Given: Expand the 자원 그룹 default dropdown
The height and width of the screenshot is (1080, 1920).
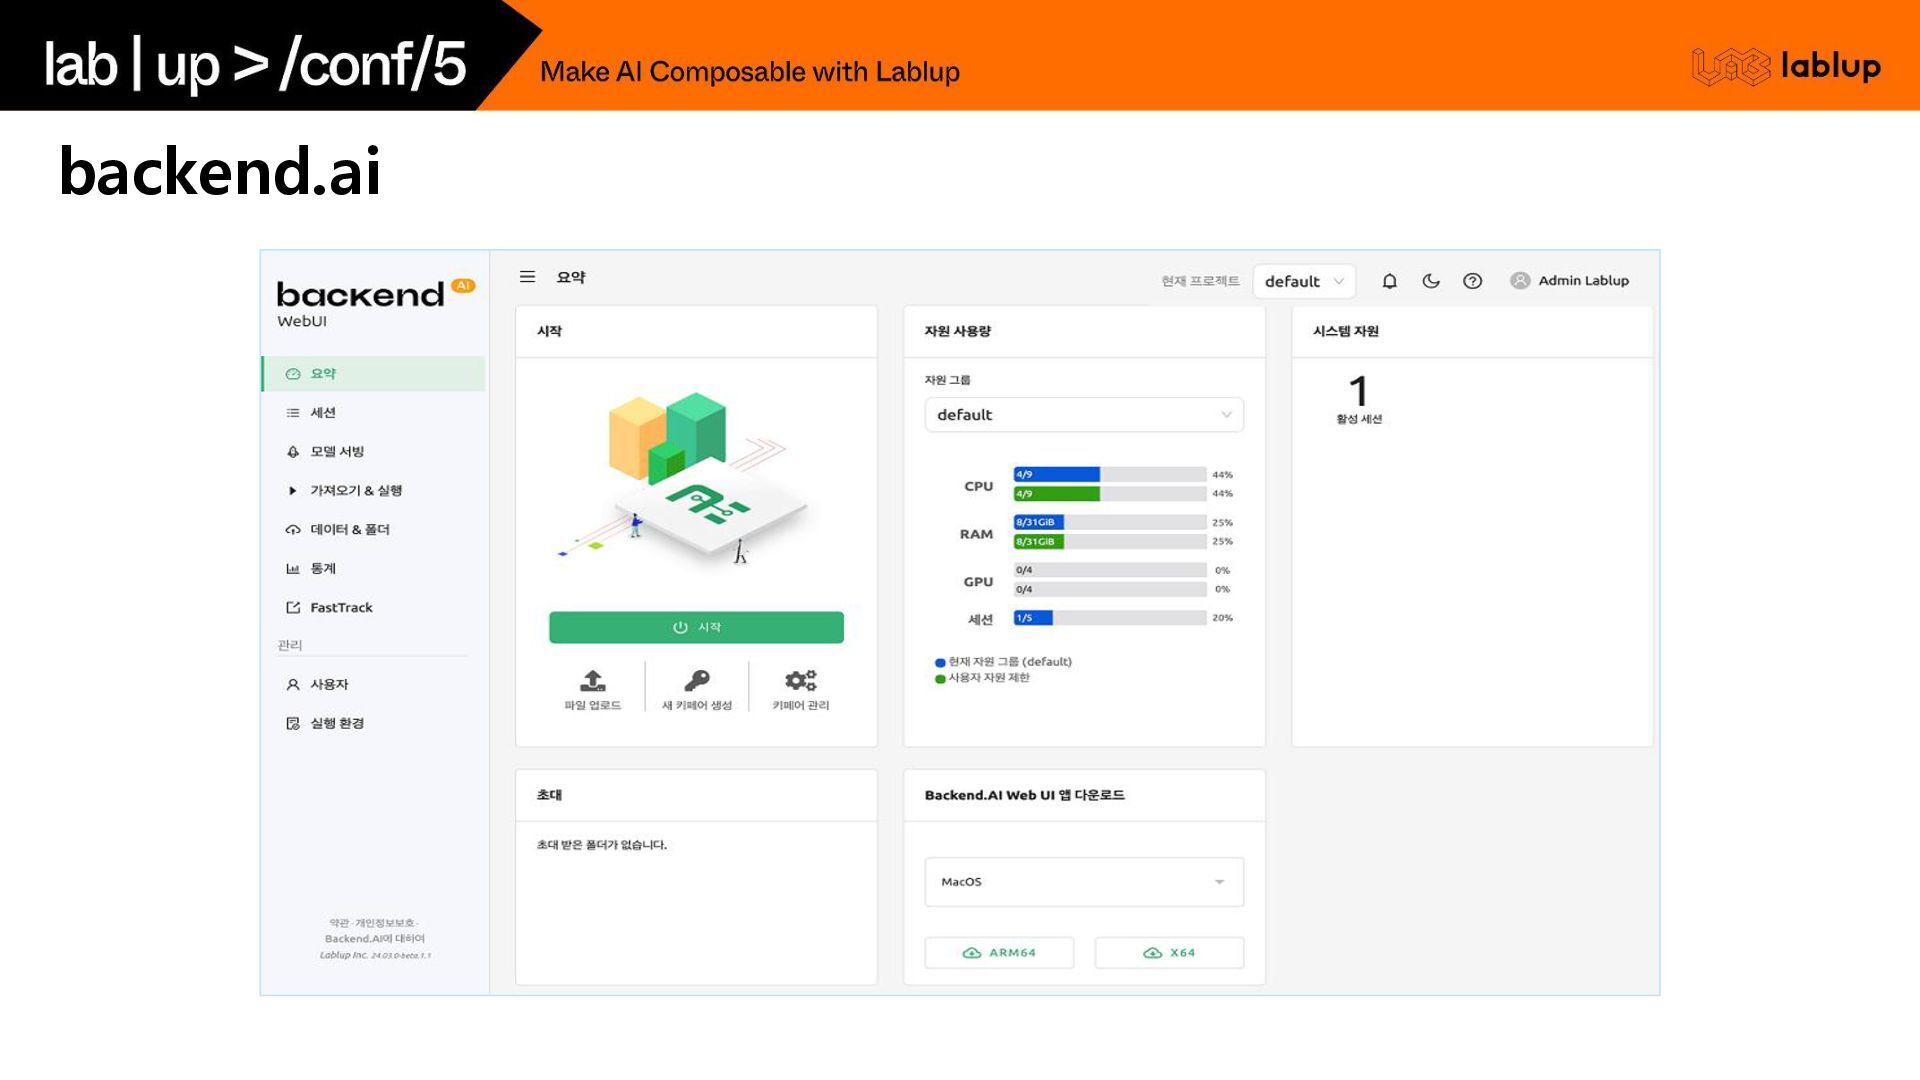Looking at the screenshot, I should [1083, 415].
